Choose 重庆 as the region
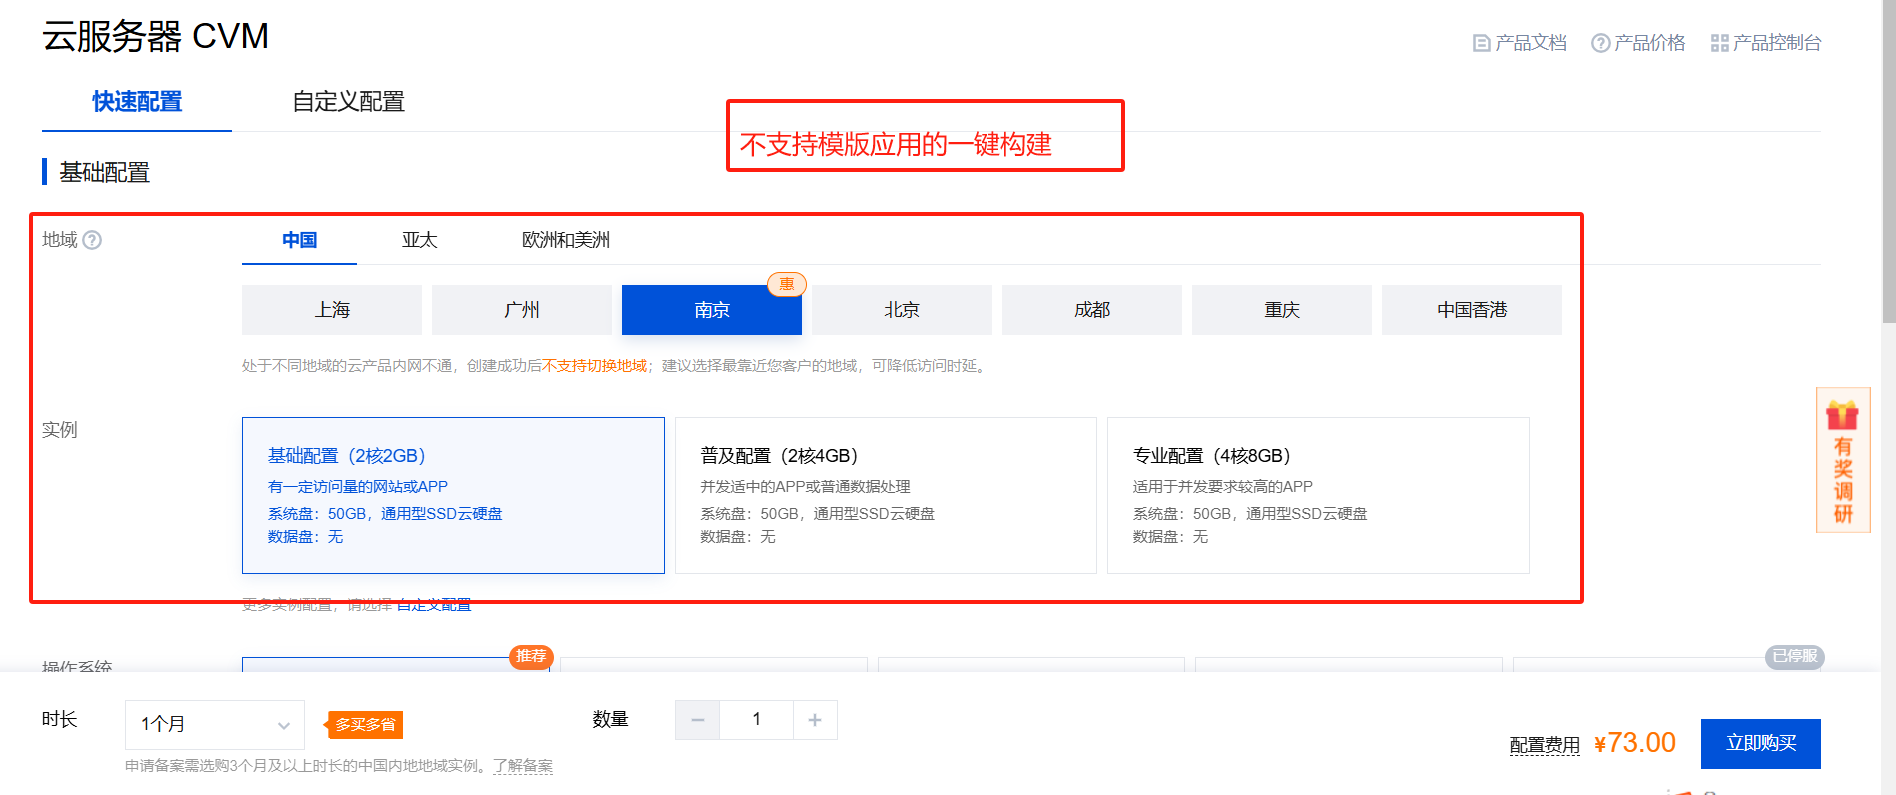The image size is (1896, 795). 1282,310
